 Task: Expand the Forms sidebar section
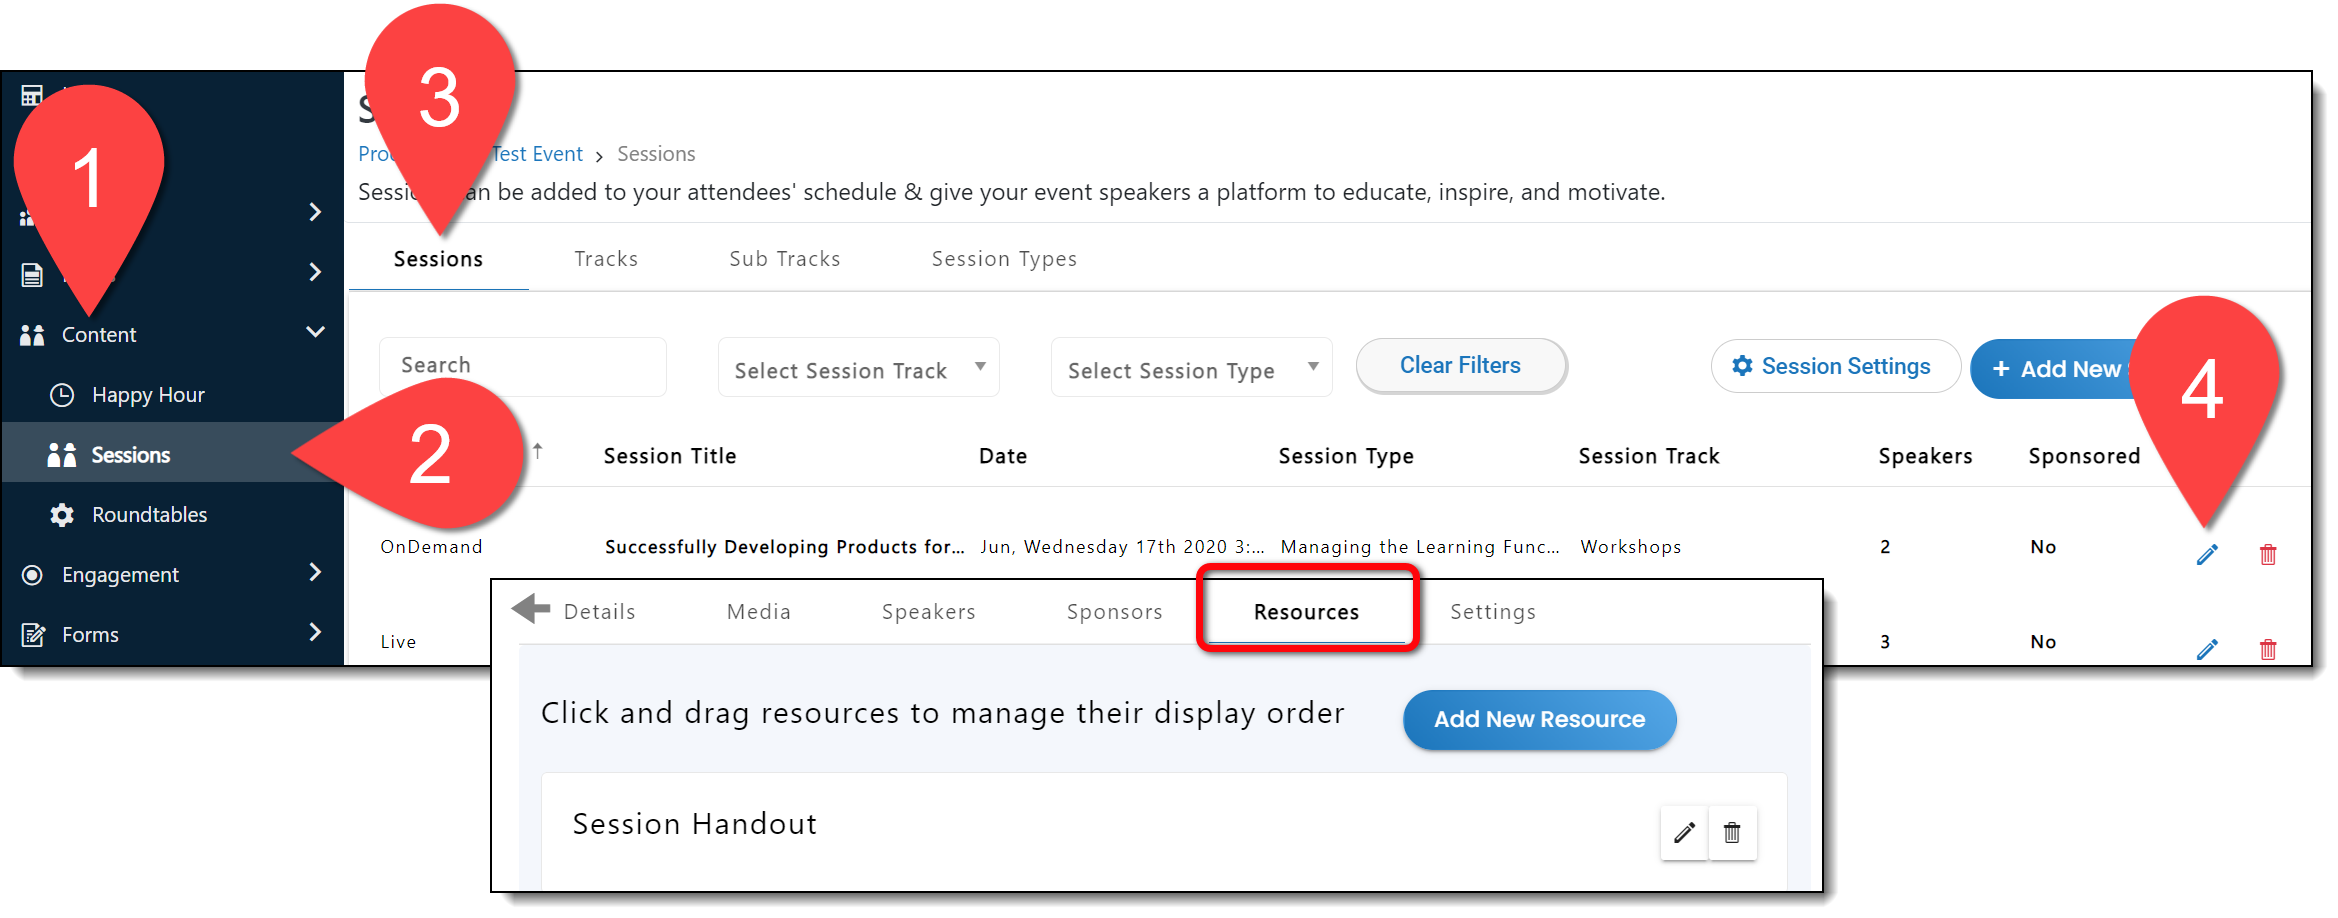coord(315,632)
